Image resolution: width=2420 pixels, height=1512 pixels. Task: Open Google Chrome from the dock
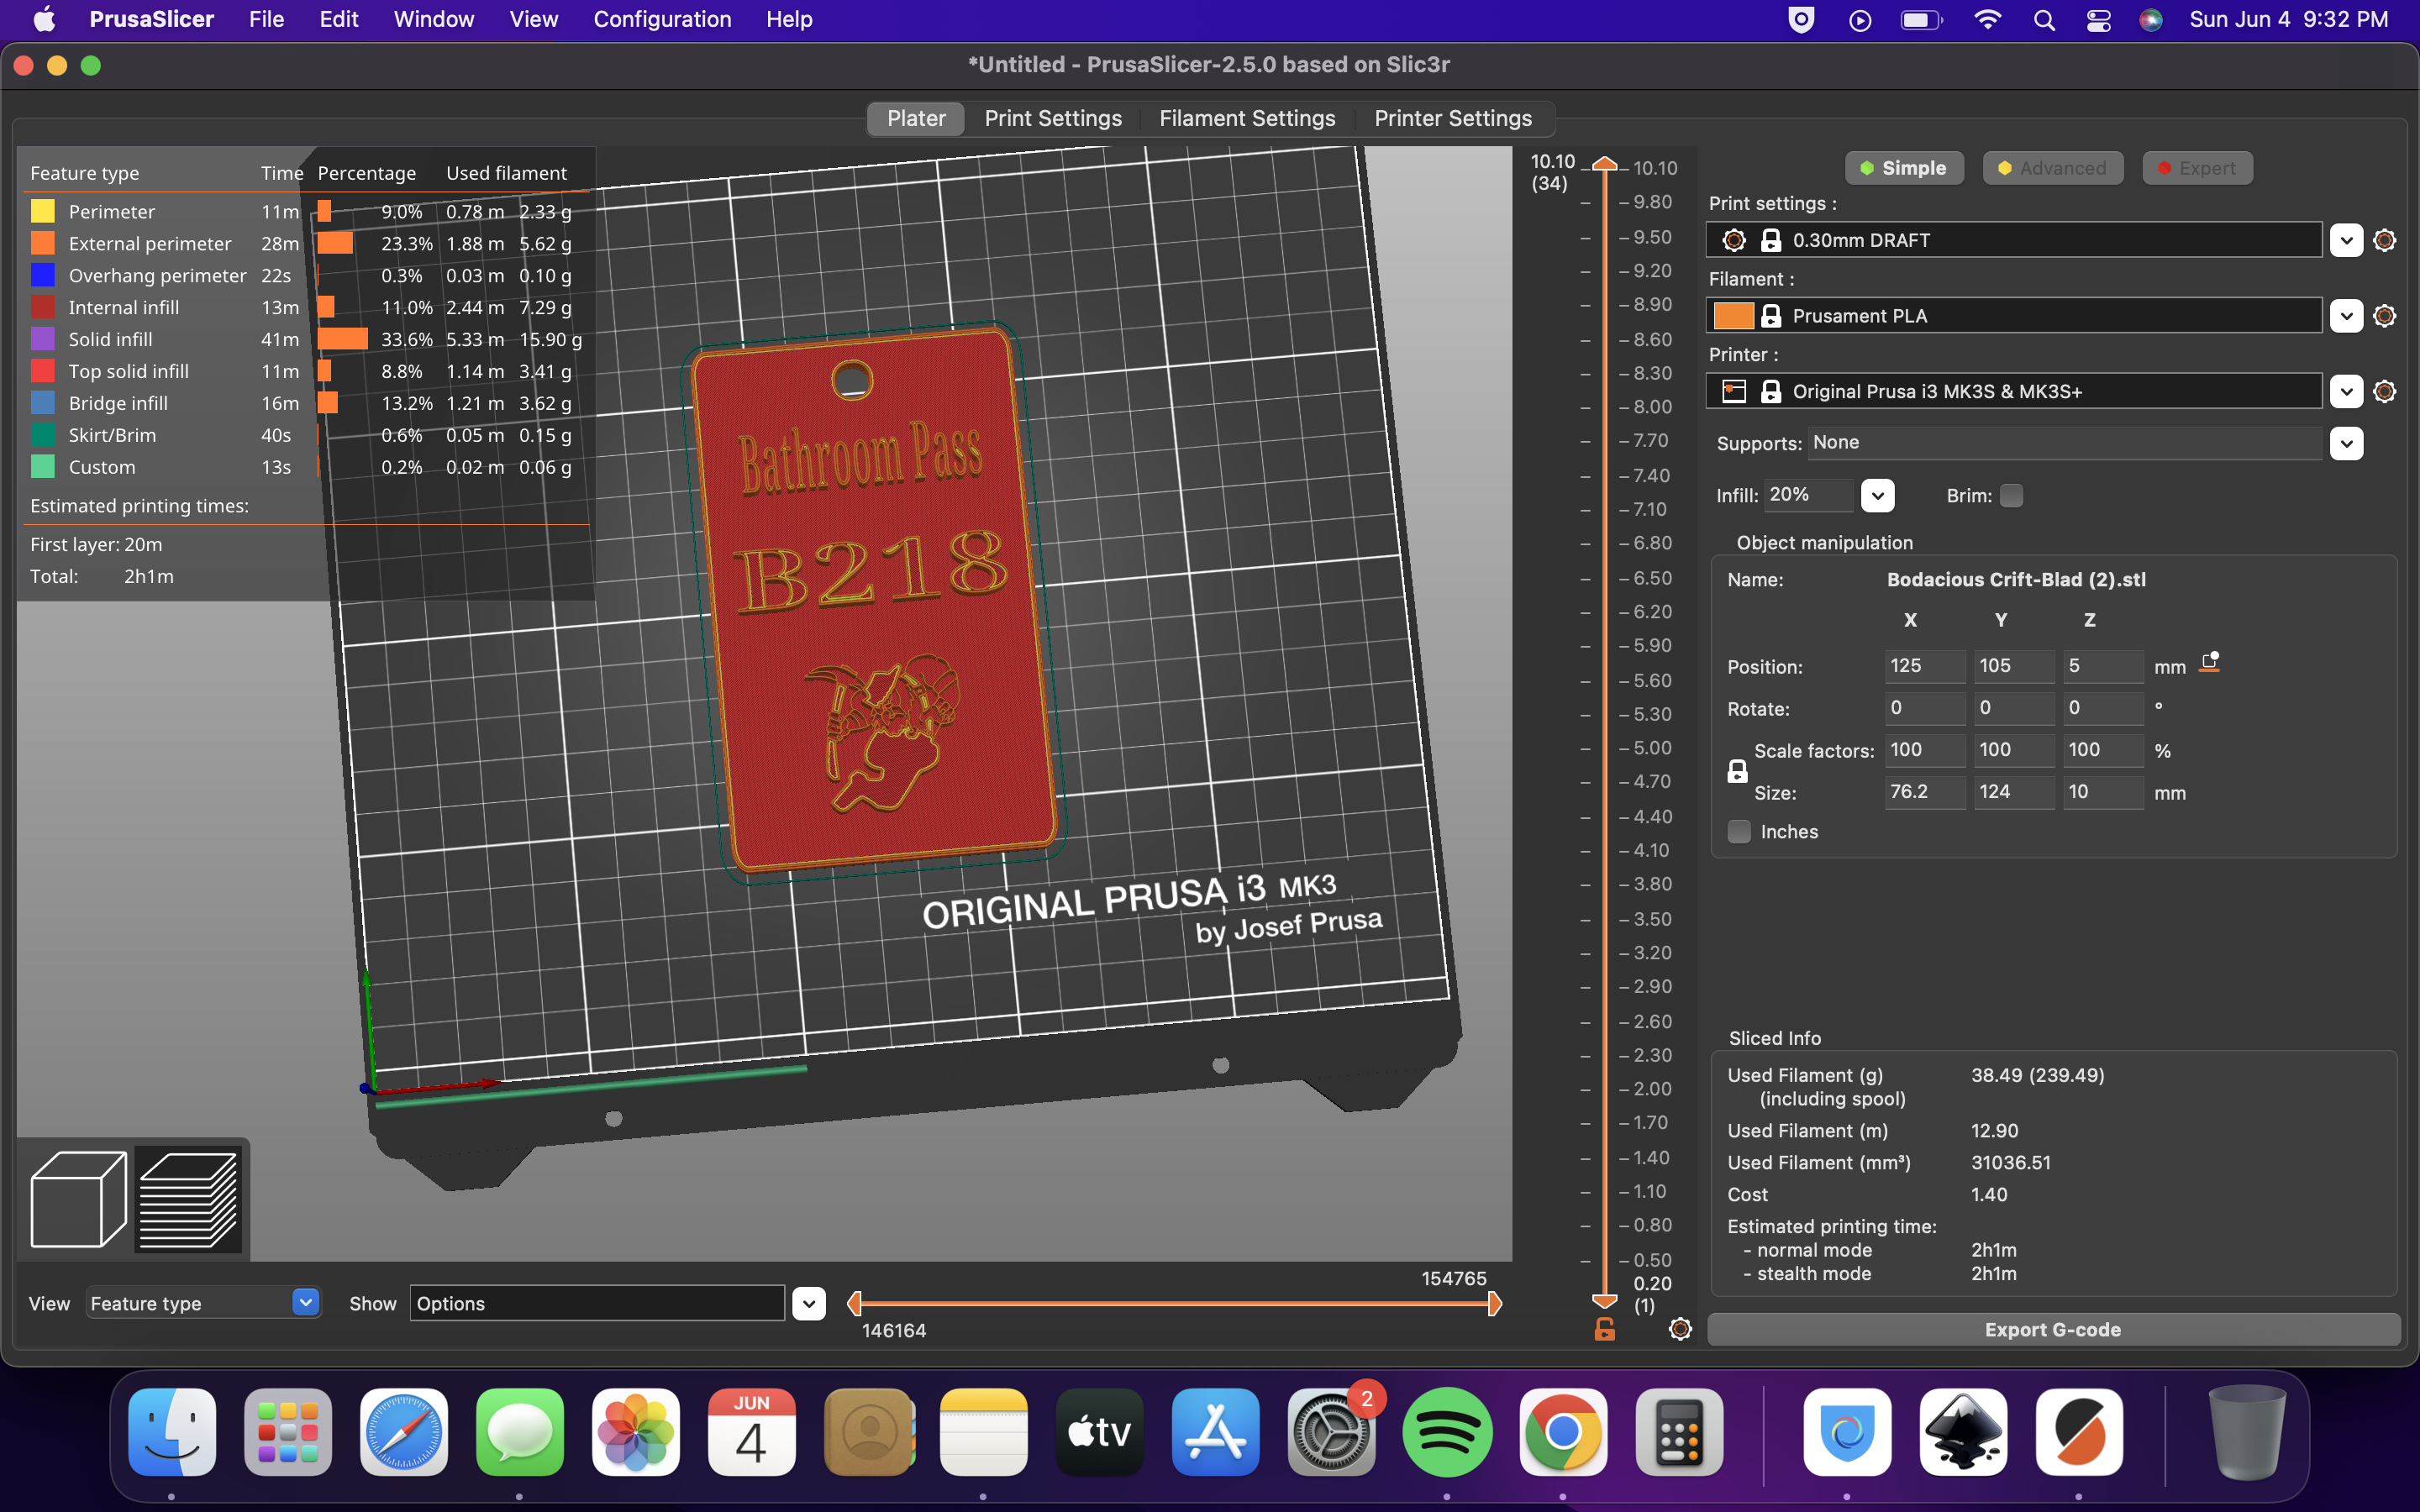click(1563, 1432)
